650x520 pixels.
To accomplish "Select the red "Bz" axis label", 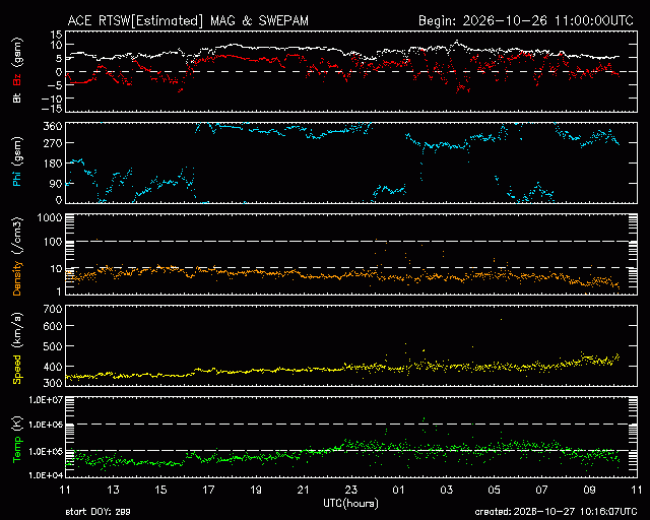I will (17, 80).
